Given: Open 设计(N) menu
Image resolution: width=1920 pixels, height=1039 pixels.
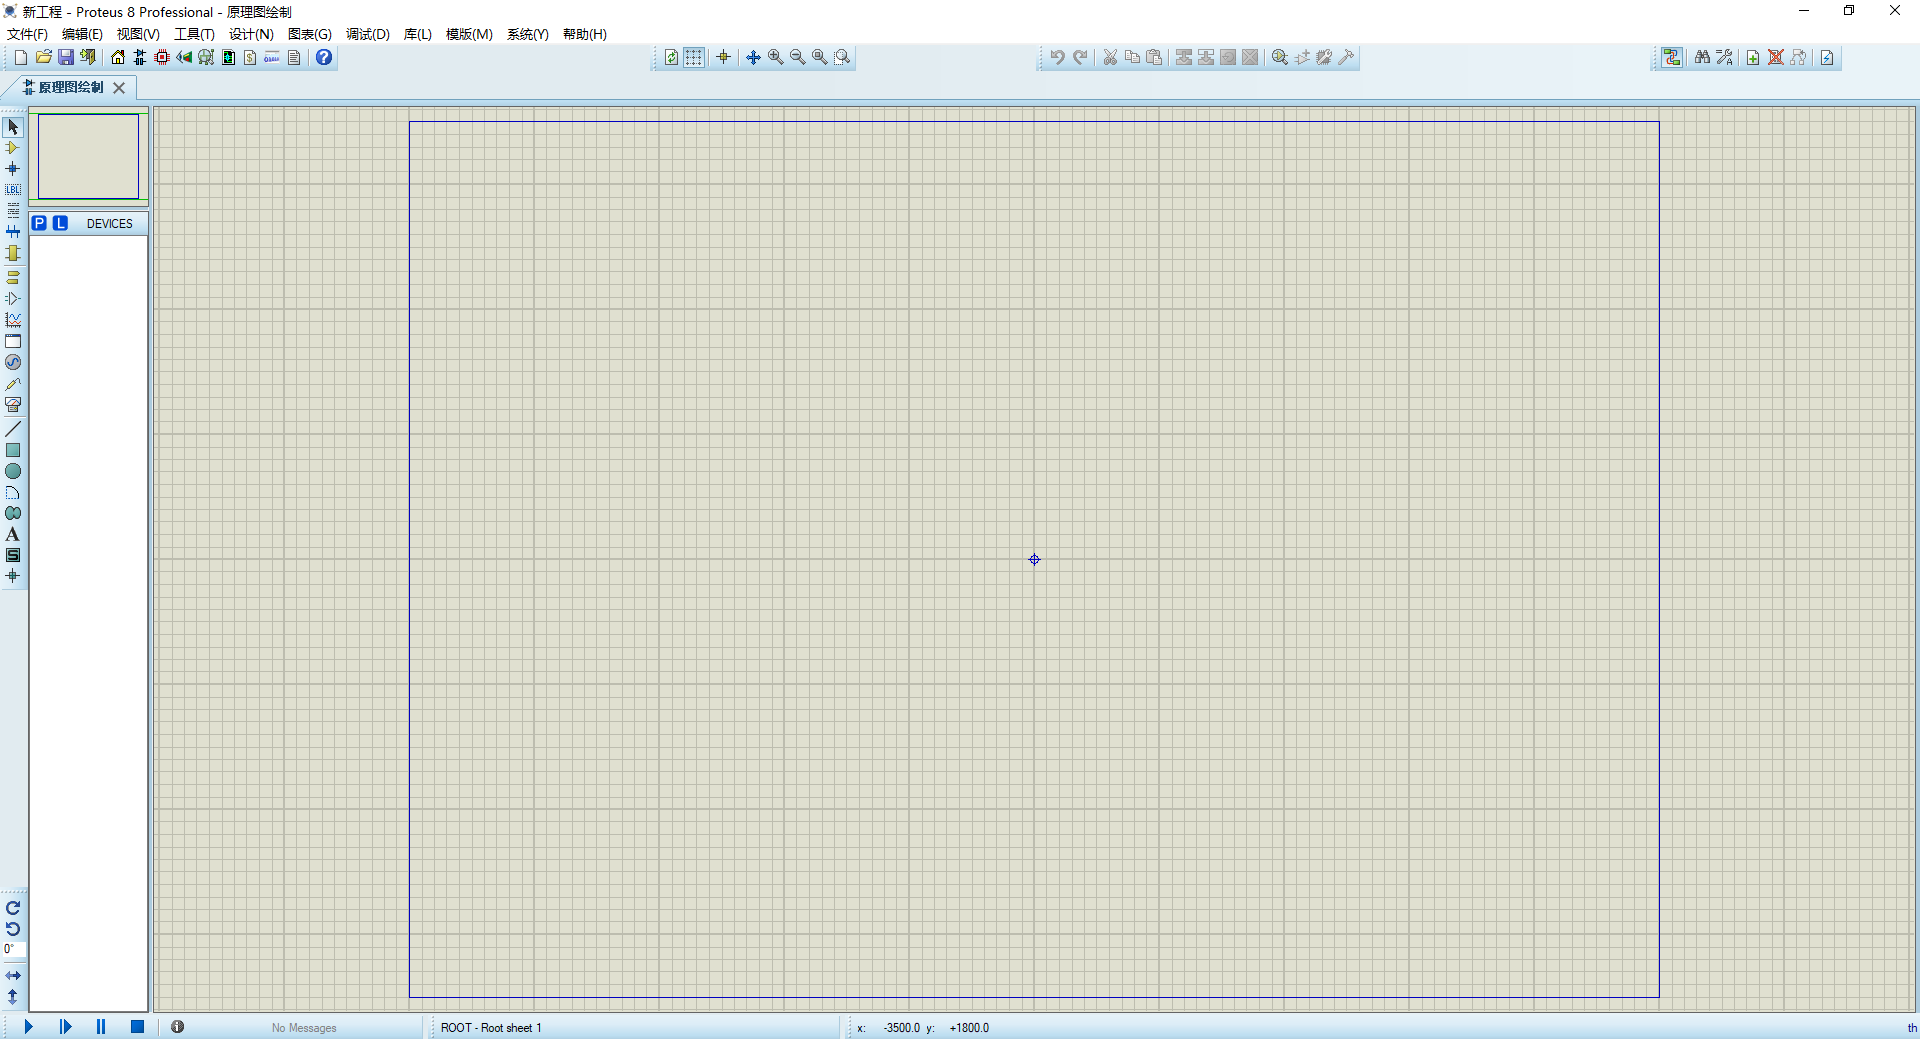Looking at the screenshot, I should (251, 34).
